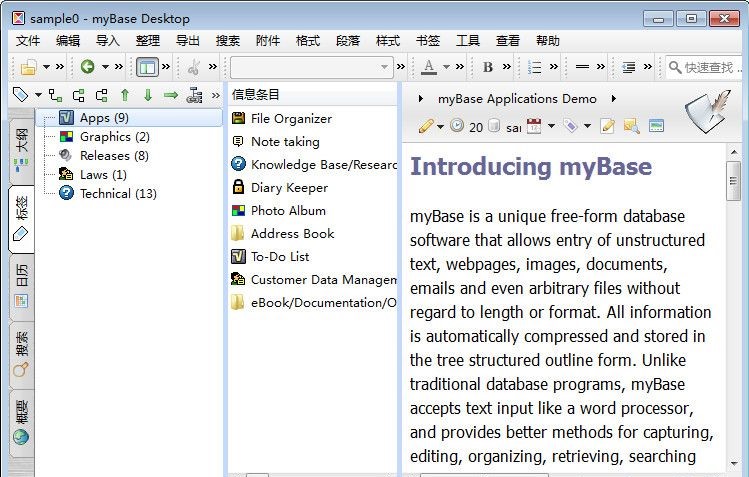Image resolution: width=749 pixels, height=477 pixels.
Task: Open the 编辑 menu
Action: [68, 41]
